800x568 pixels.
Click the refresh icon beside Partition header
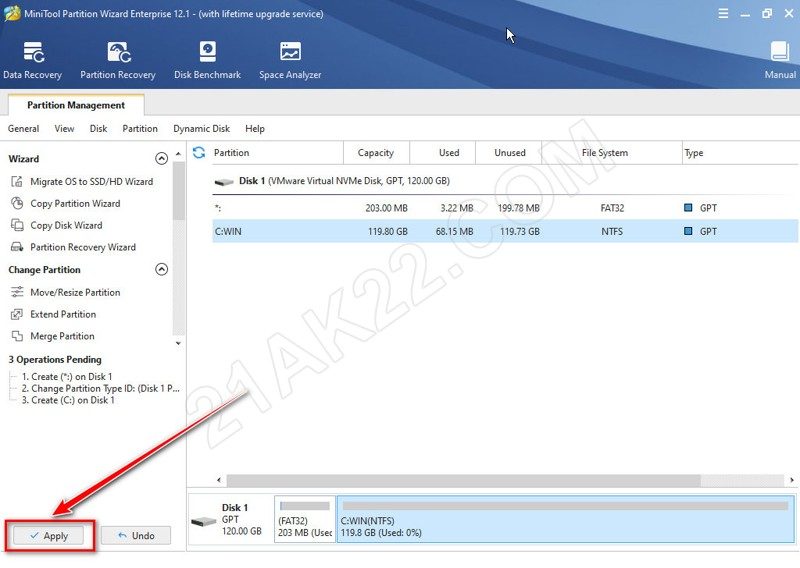click(199, 152)
